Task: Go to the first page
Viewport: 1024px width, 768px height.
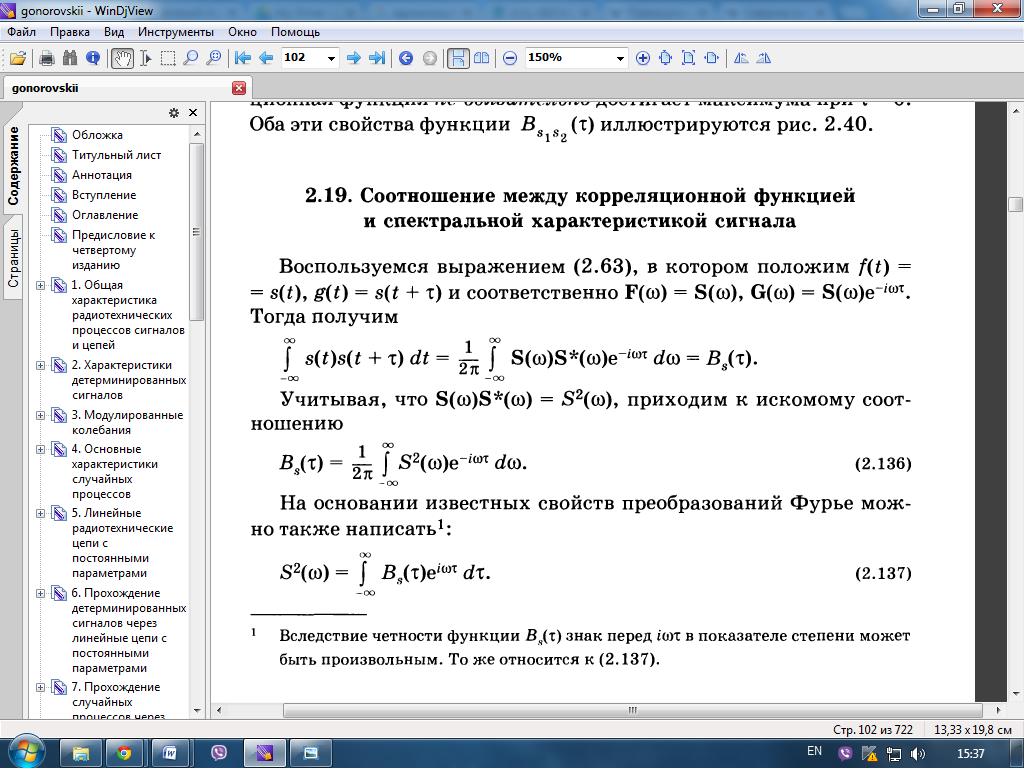Action: tap(243, 58)
